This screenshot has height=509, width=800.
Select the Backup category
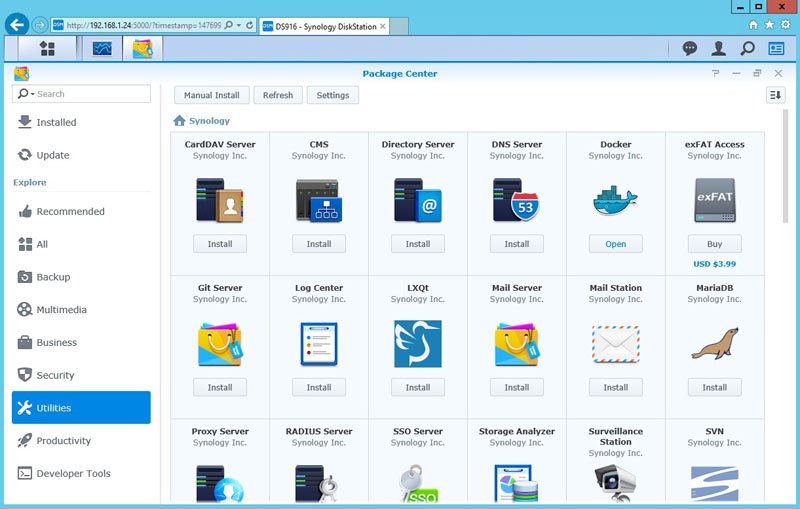tap(81, 277)
